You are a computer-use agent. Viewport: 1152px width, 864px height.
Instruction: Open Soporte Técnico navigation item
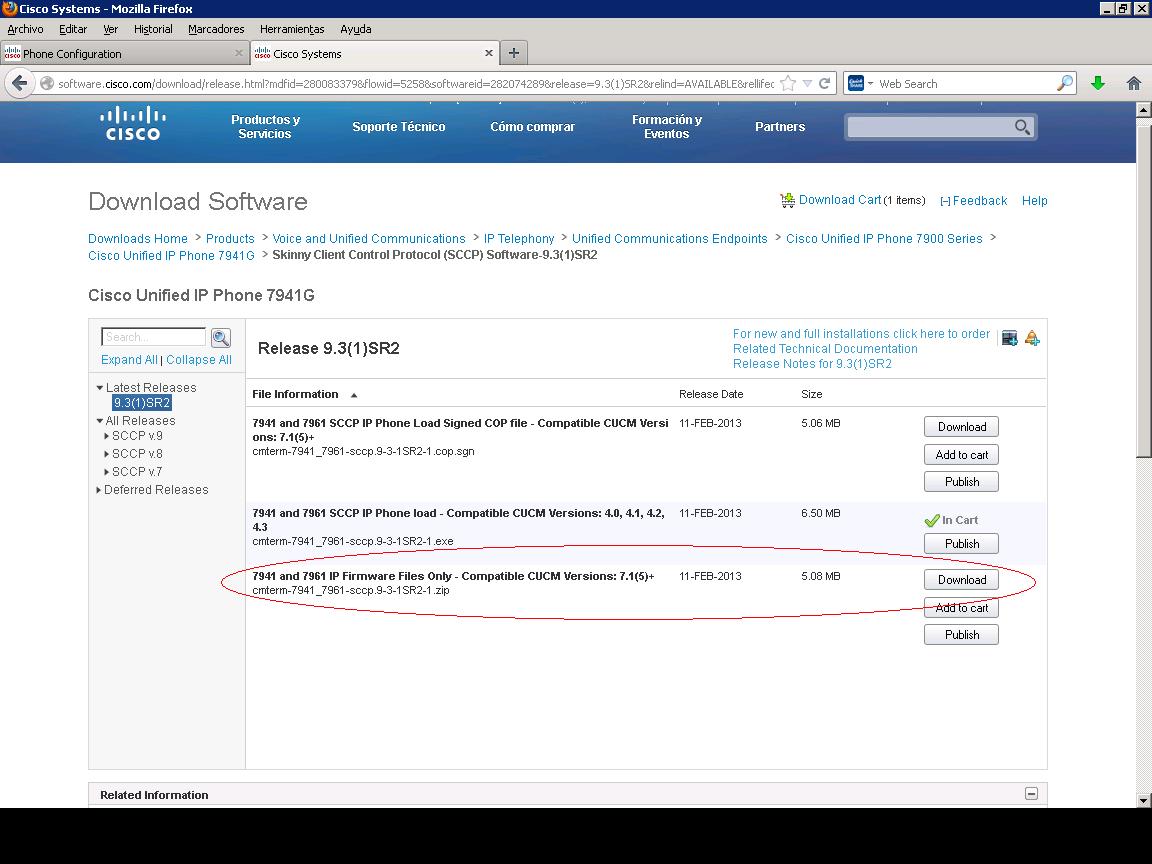click(398, 126)
